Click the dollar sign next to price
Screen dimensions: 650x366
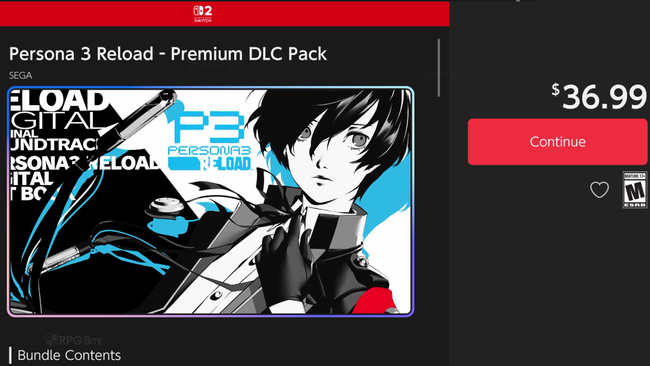(555, 90)
